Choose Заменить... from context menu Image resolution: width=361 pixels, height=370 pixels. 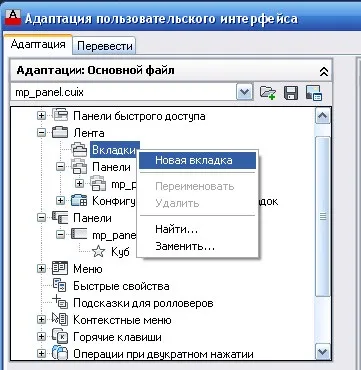coord(197,246)
